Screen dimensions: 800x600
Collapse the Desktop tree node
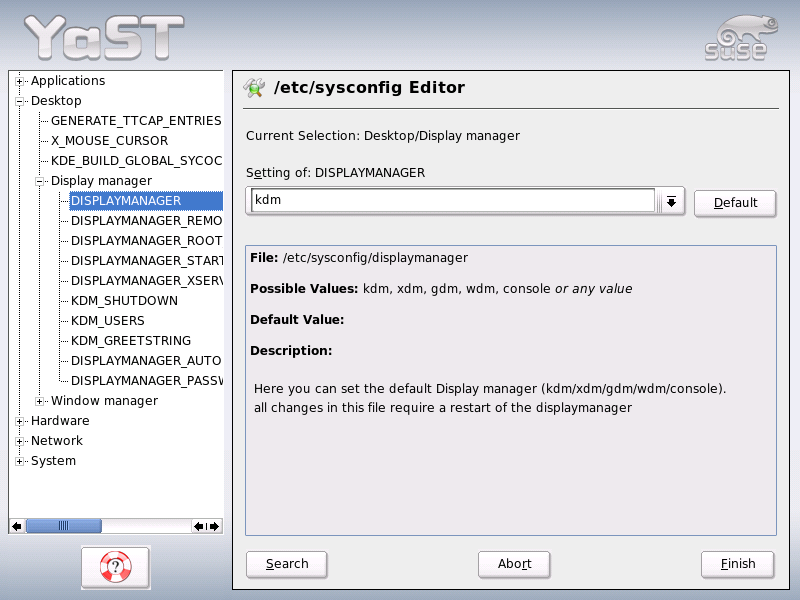point(19,101)
